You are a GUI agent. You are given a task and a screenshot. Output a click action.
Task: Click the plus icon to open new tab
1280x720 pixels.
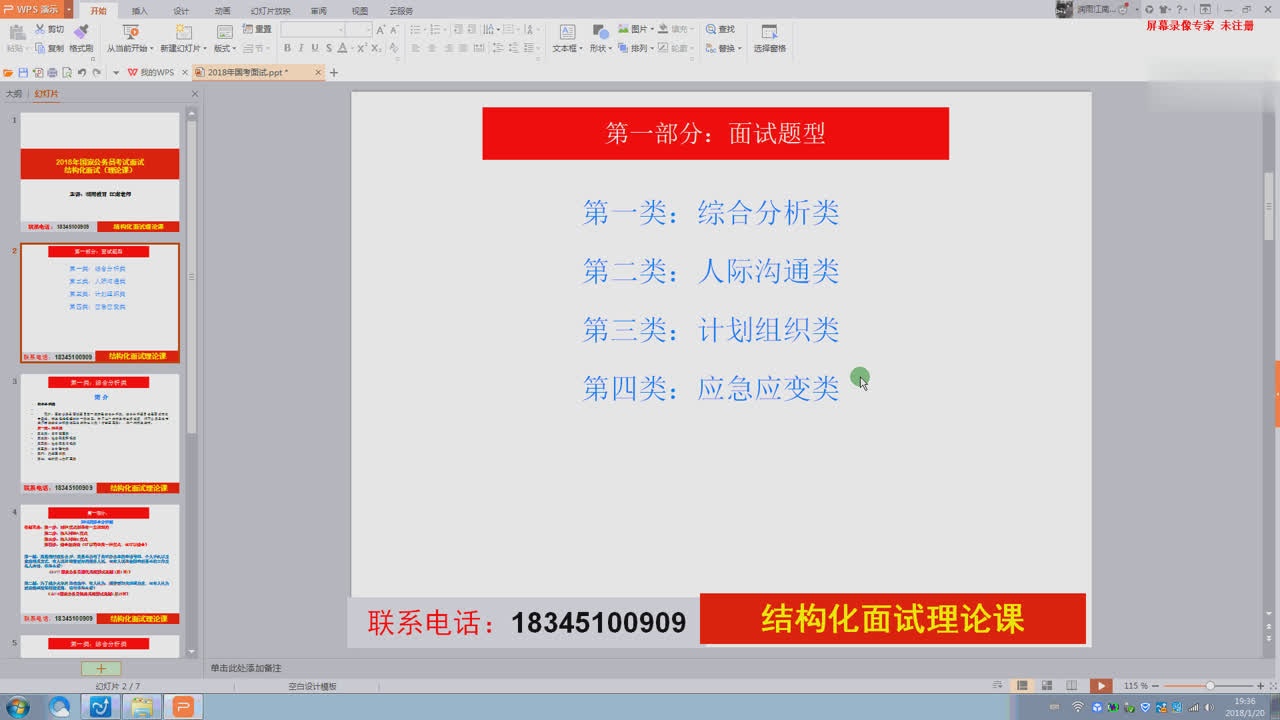pyautogui.click(x=334, y=72)
